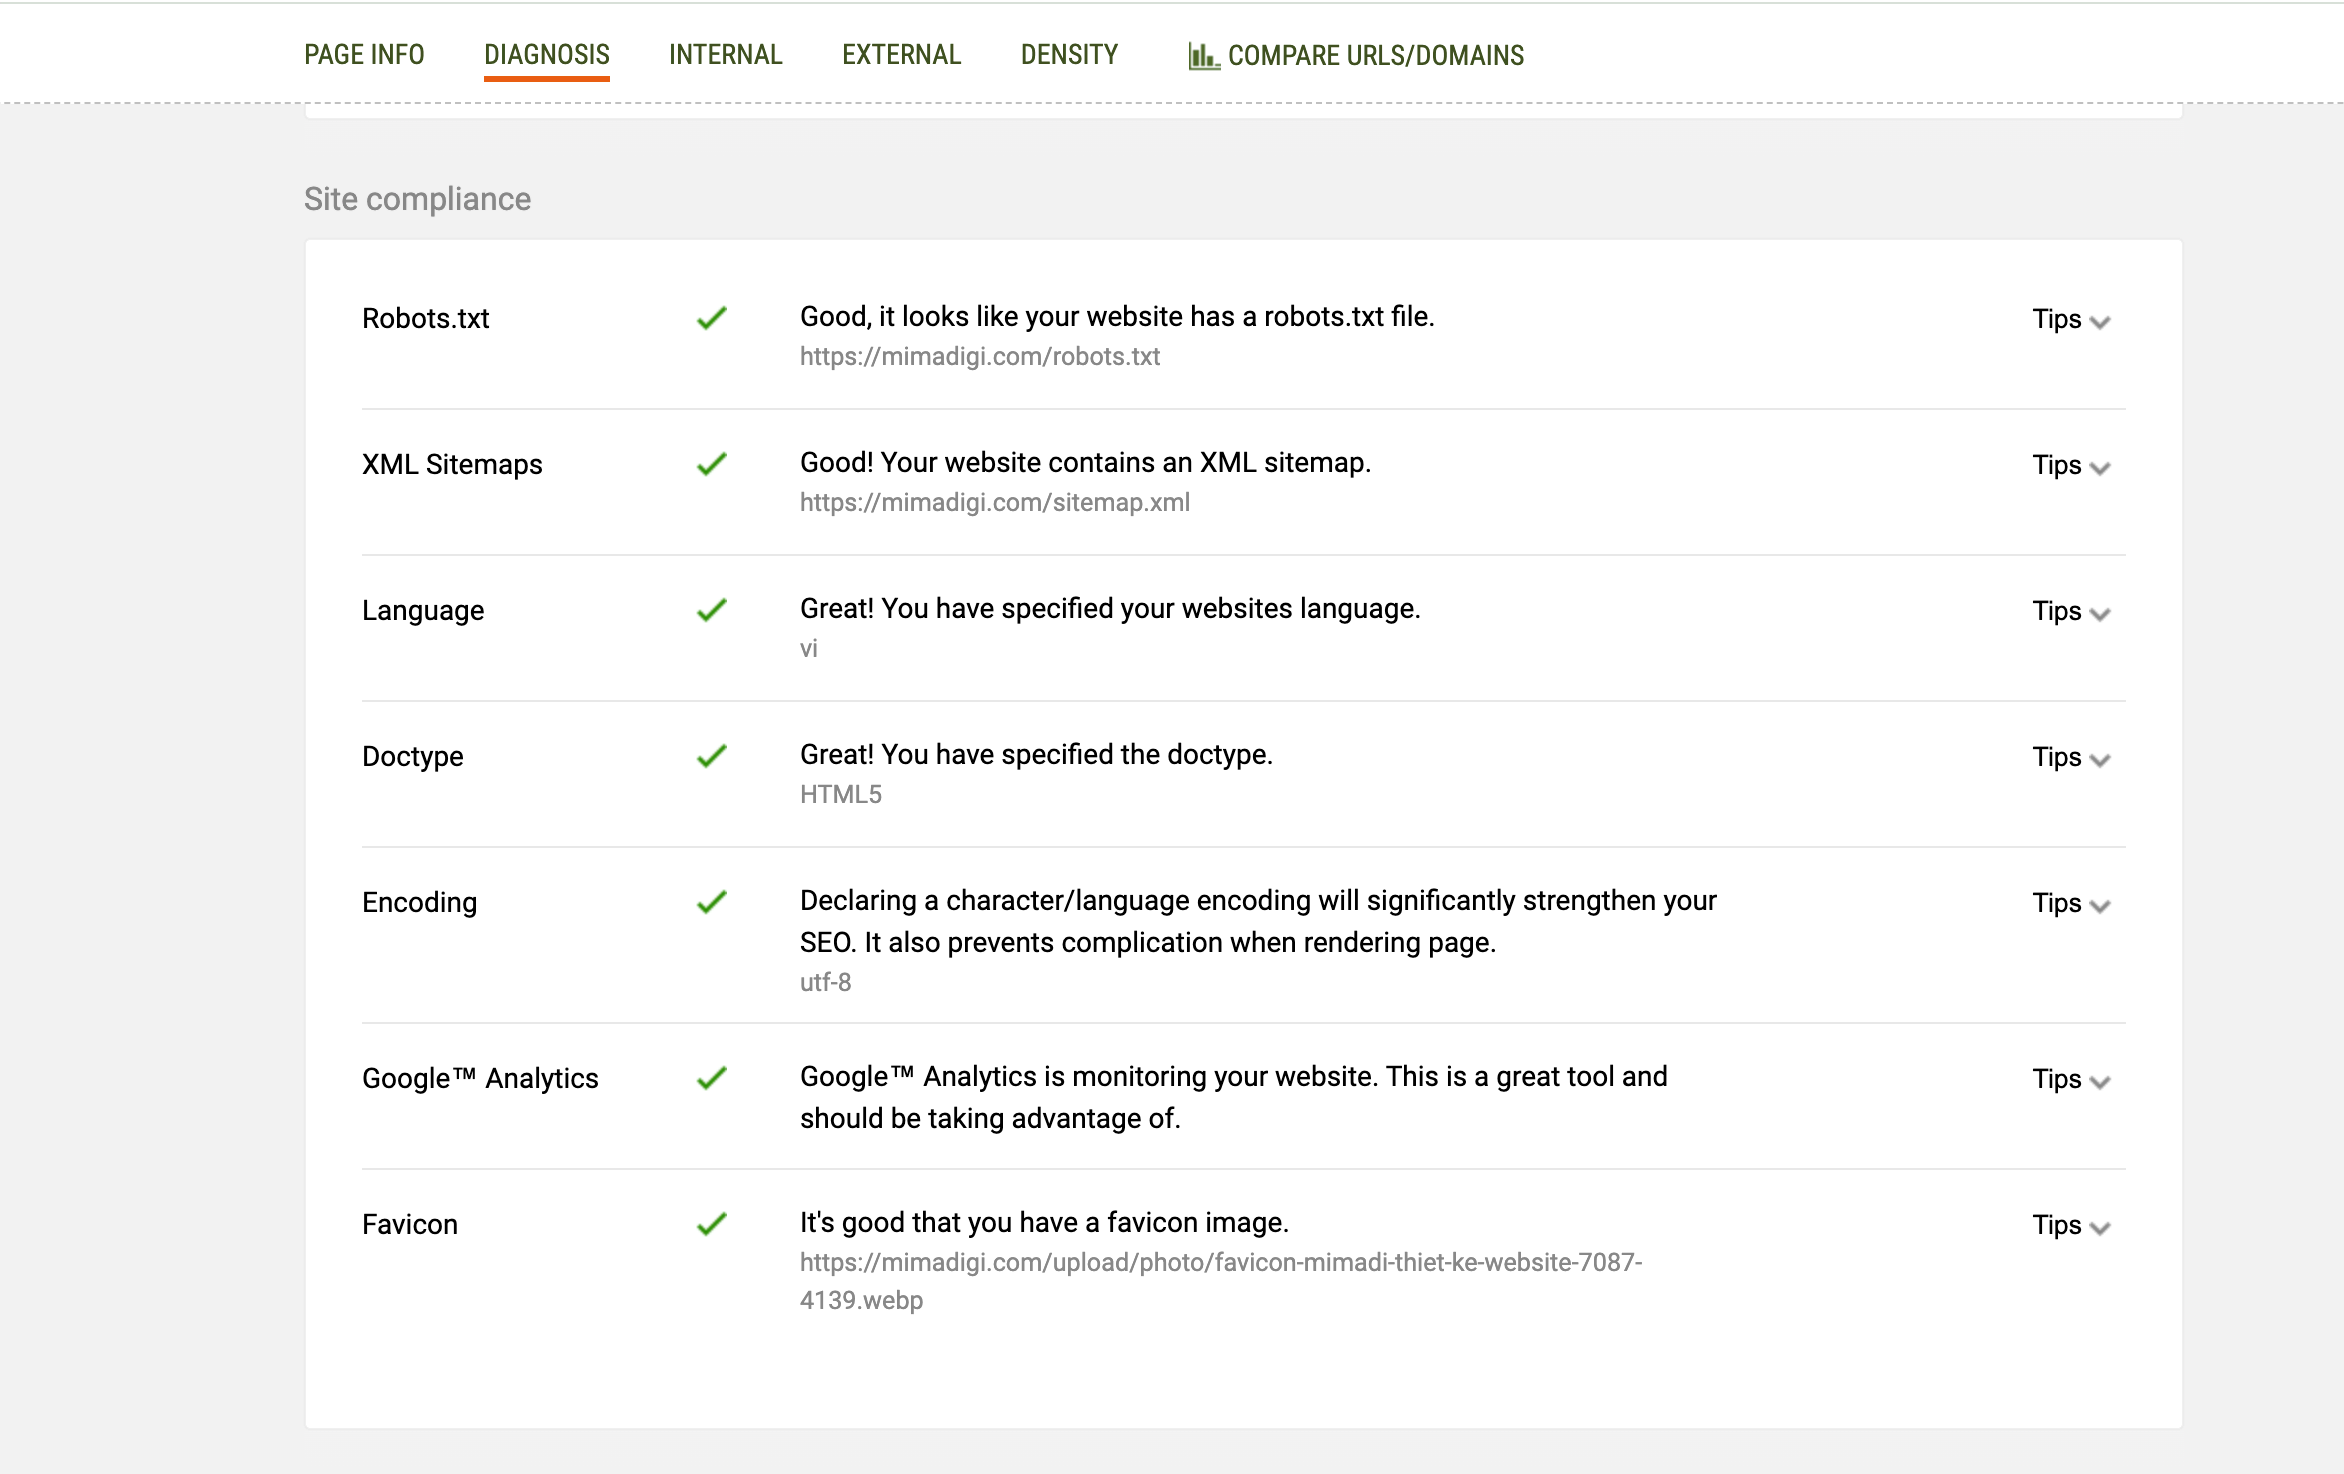Image resolution: width=2344 pixels, height=1474 pixels.
Task: Open the sitemap.xml URL link
Action: (x=994, y=503)
